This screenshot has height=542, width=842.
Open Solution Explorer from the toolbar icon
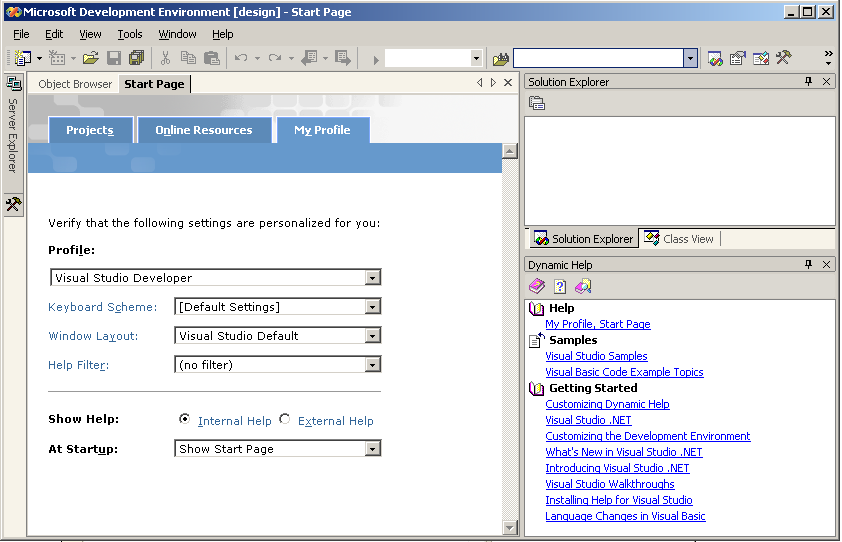[x=715, y=58]
